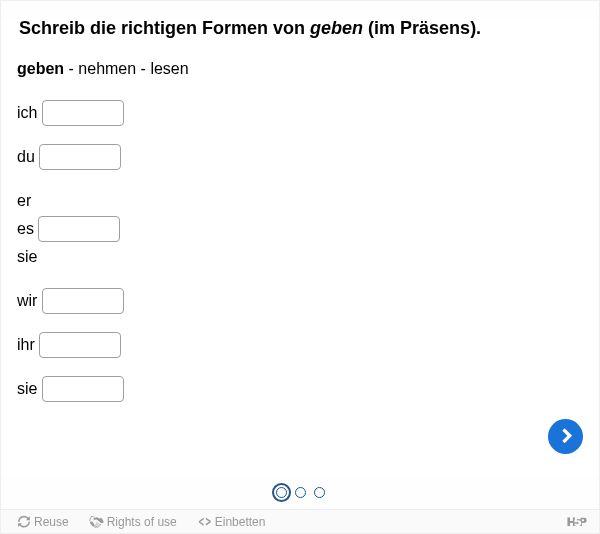
Task: Jump to the third progress dot
Action: pos(319,492)
